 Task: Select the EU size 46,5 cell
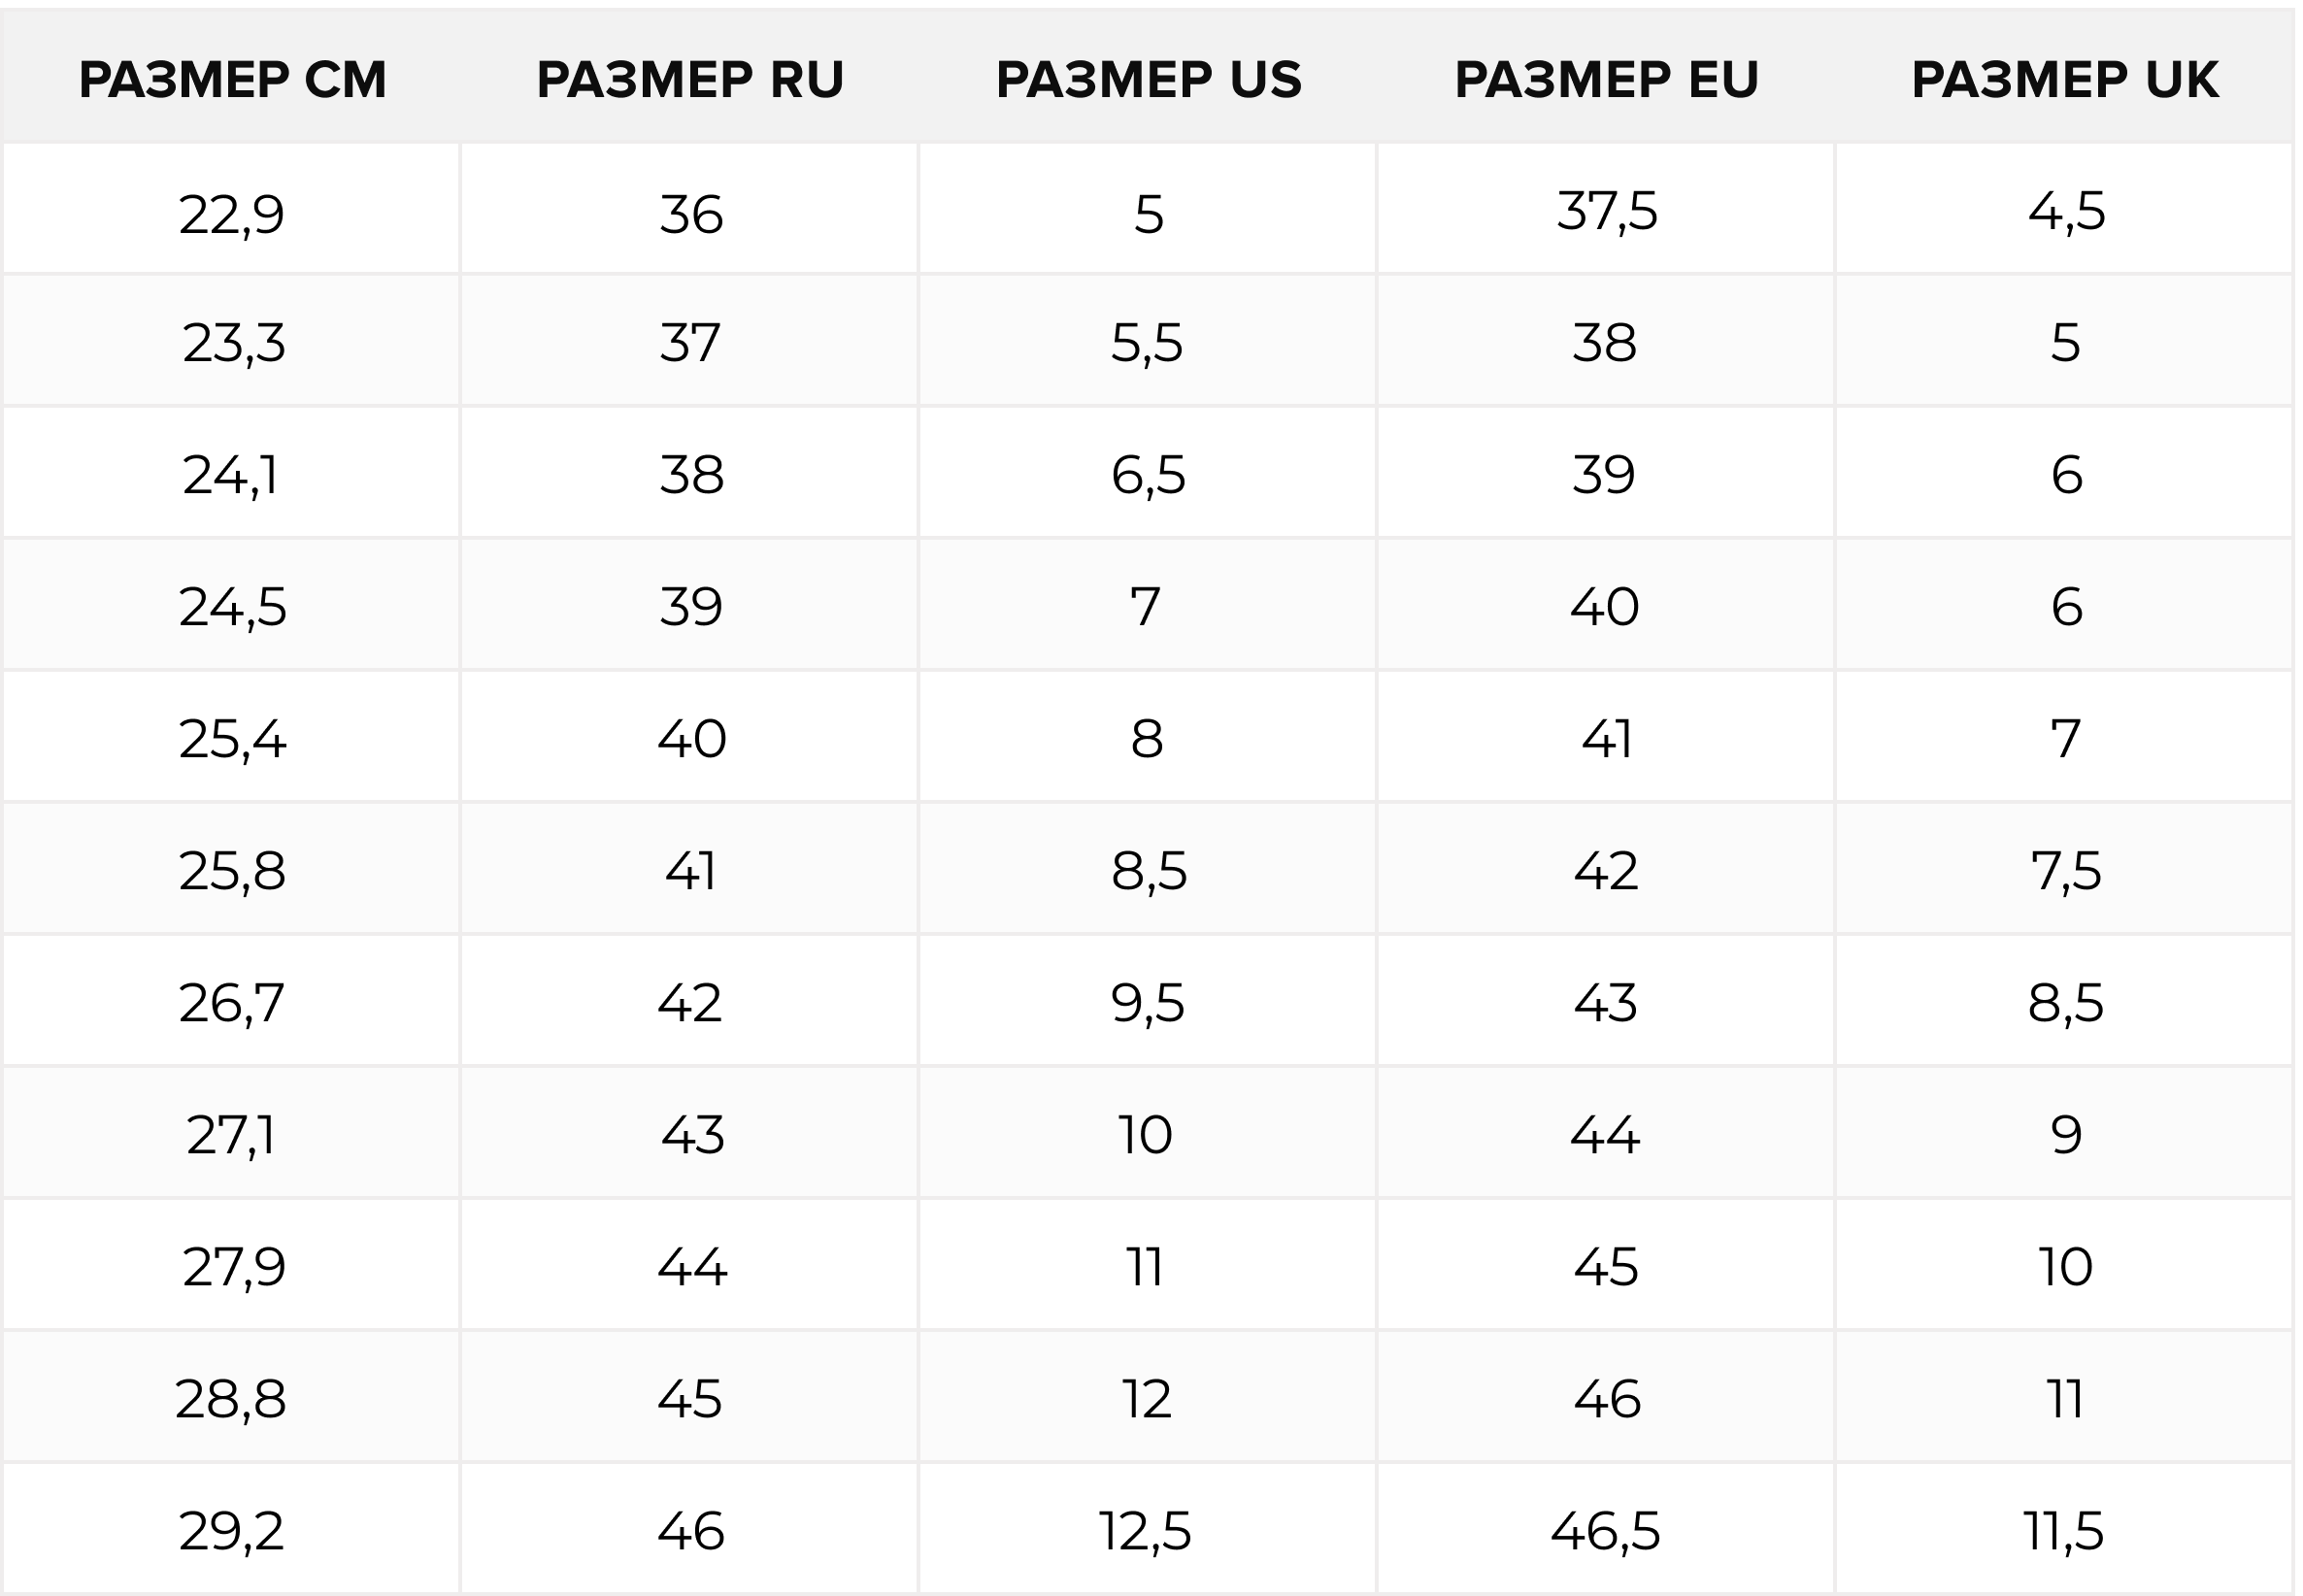click(x=1606, y=1528)
